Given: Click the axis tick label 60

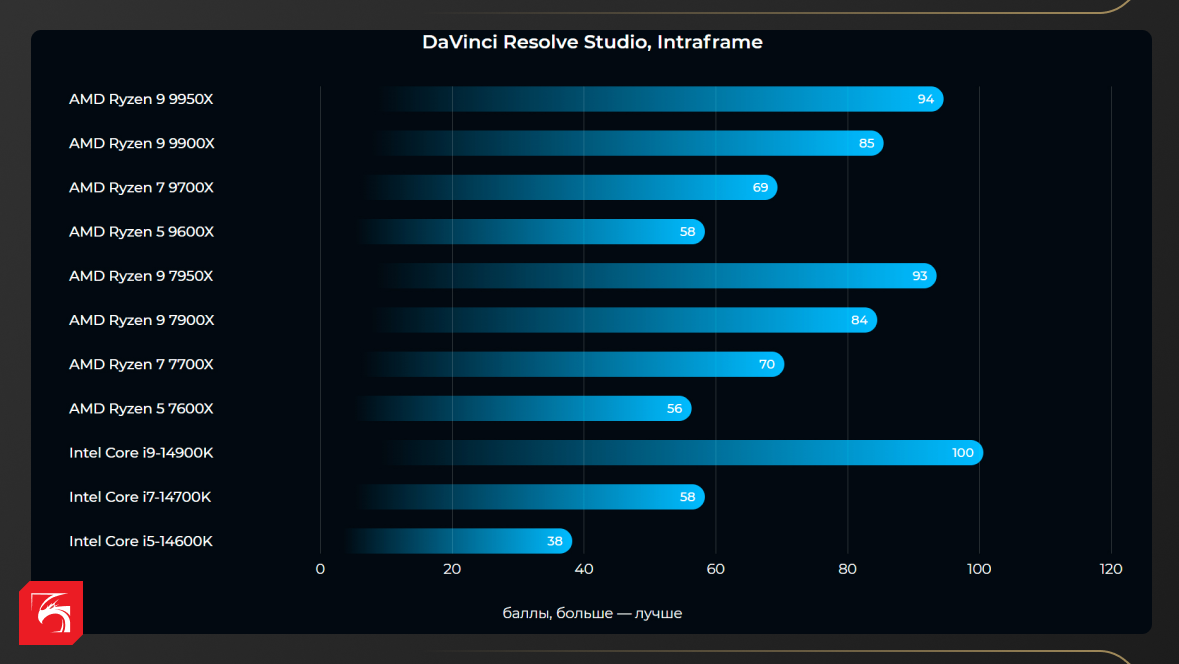Looking at the screenshot, I should pos(715,569).
